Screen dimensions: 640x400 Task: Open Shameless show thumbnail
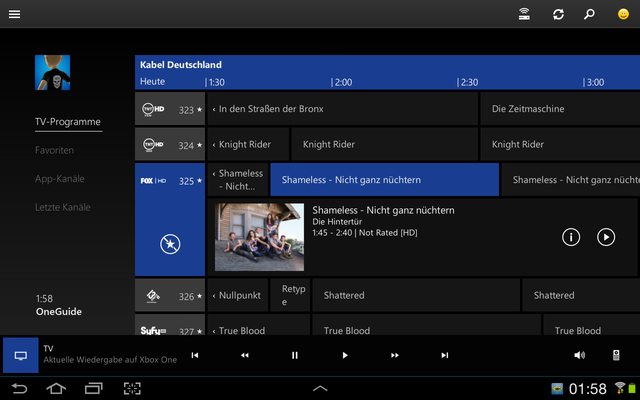coord(259,237)
